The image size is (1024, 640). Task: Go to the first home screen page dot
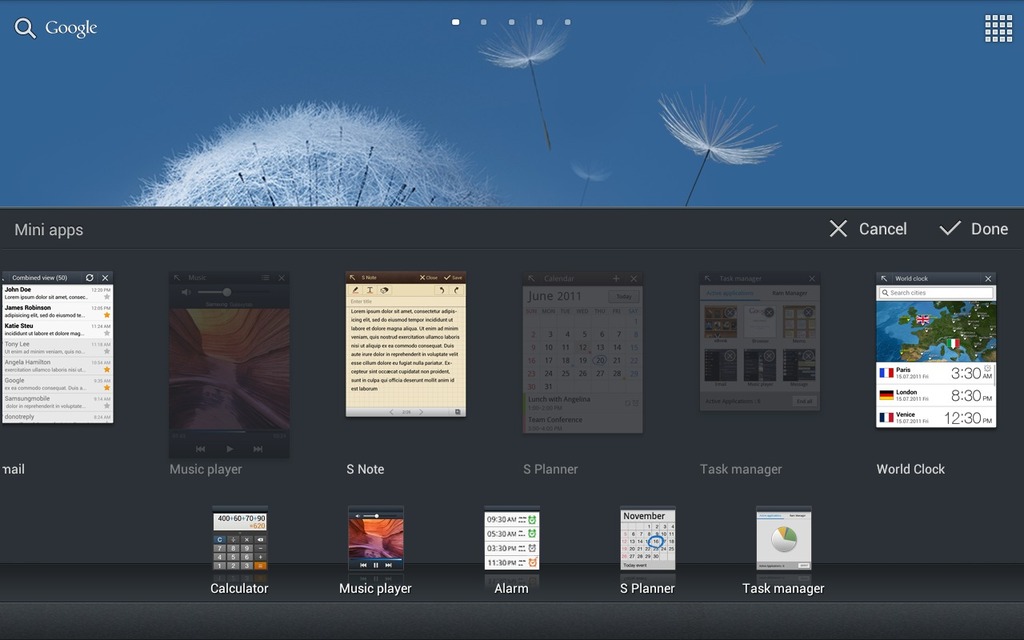click(455, 22)
